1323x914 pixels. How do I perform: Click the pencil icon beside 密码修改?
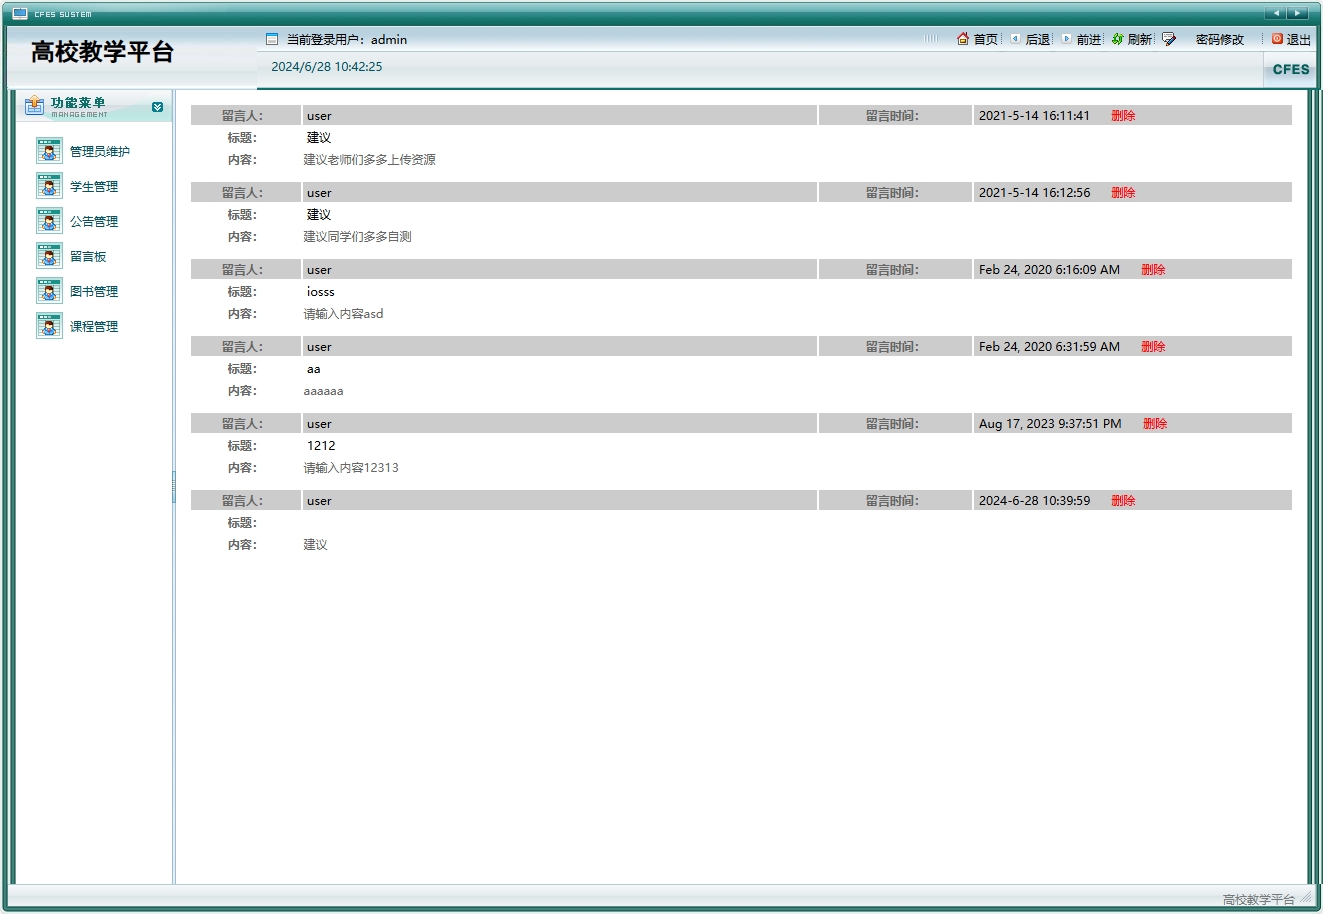(x=1168, y=38)
